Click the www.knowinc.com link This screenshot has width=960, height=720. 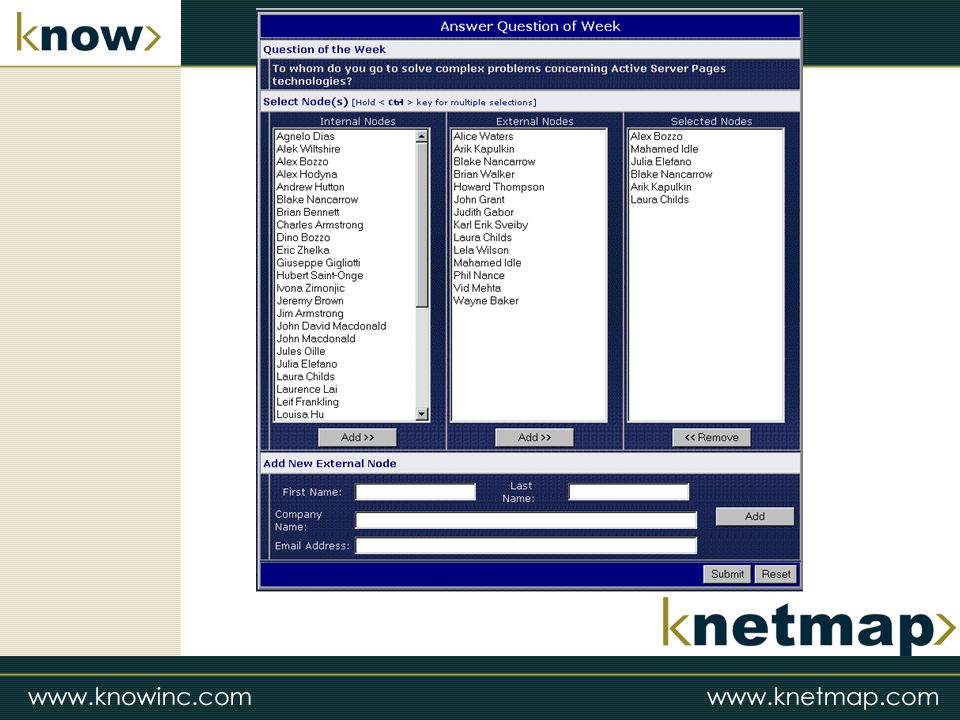pyautogui.click(x=140, y=697)
